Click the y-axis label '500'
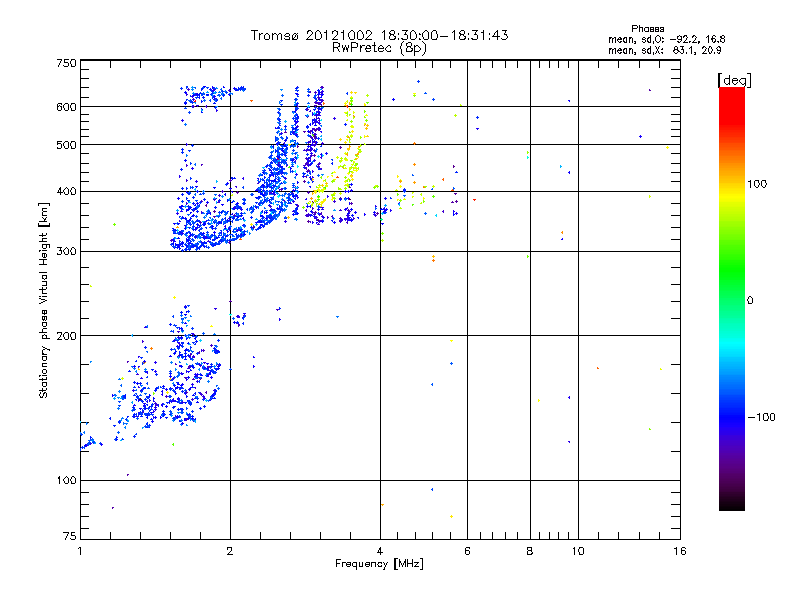 pos(66,145)
